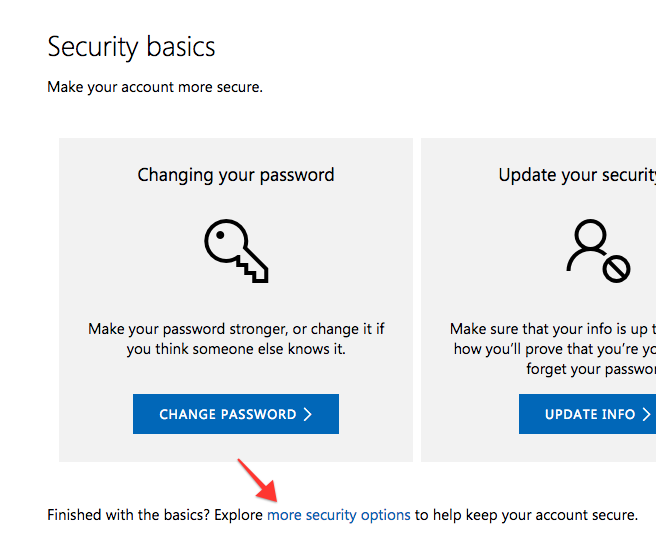Click the chevron arrow on Update Info
The height and width of the screenshot is (536, 656).
(646, 414)
